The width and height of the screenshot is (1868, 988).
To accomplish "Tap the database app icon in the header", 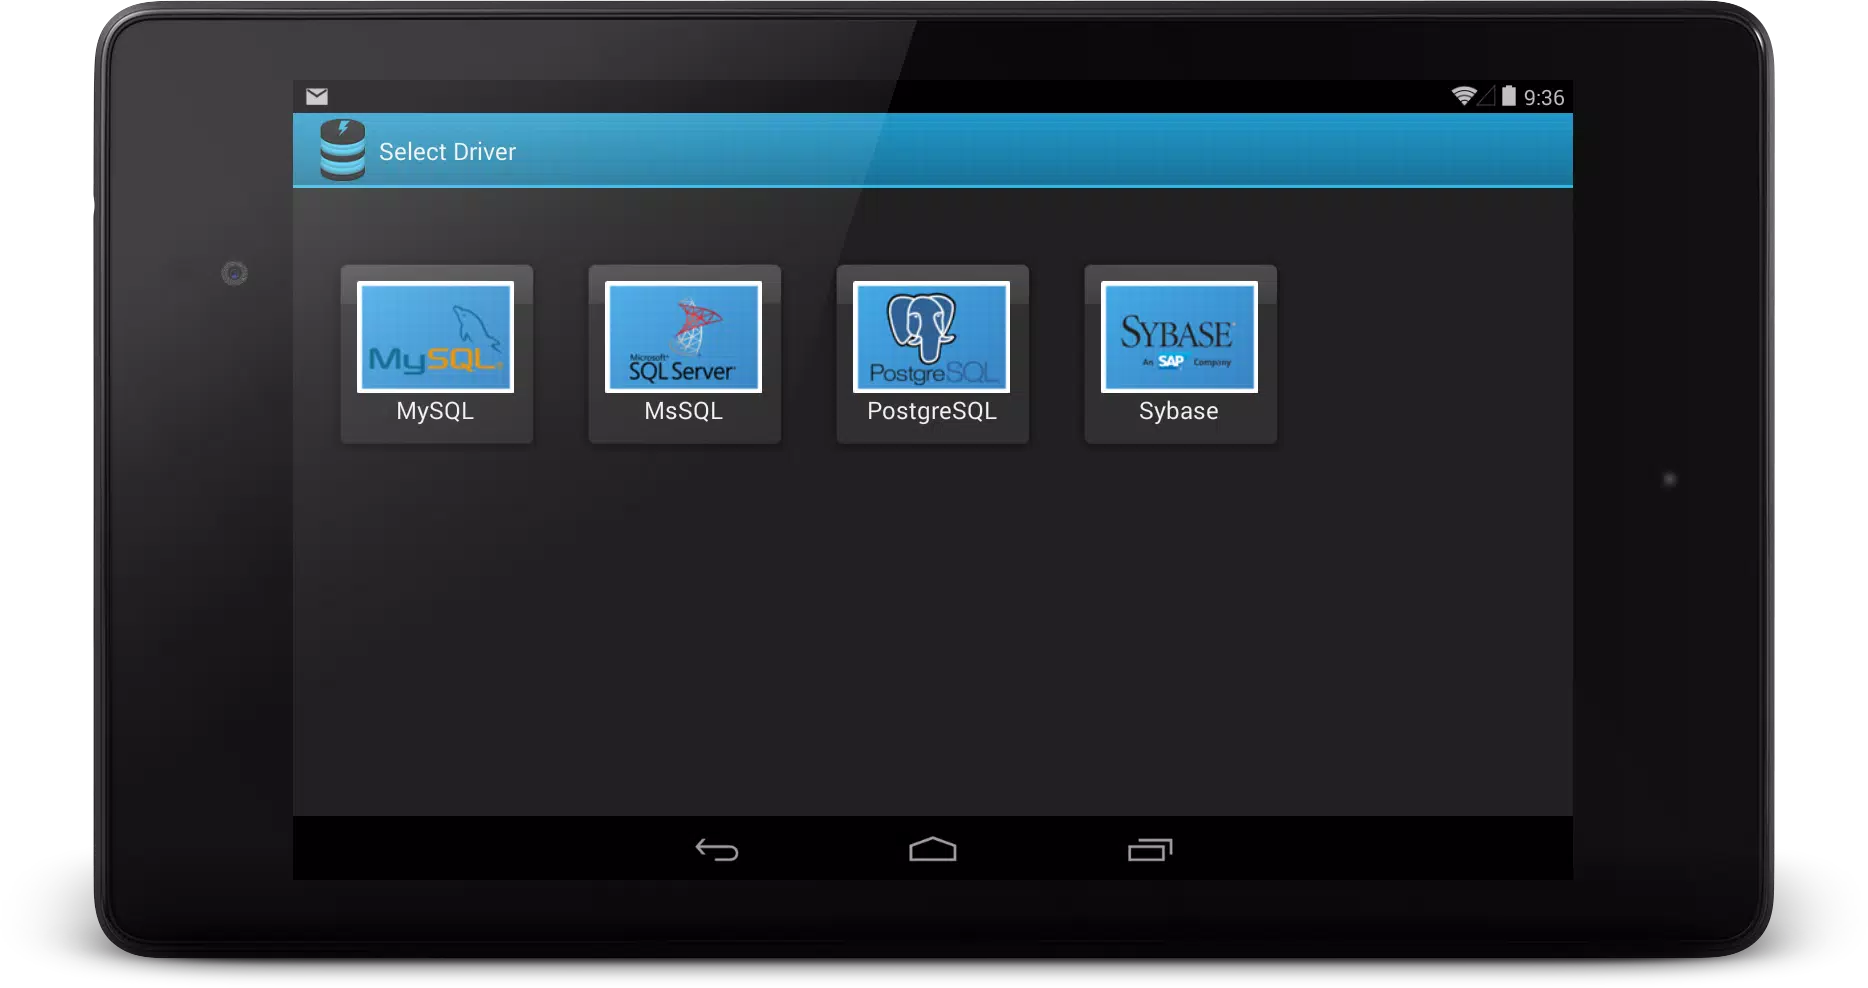I will click(342, 150).
